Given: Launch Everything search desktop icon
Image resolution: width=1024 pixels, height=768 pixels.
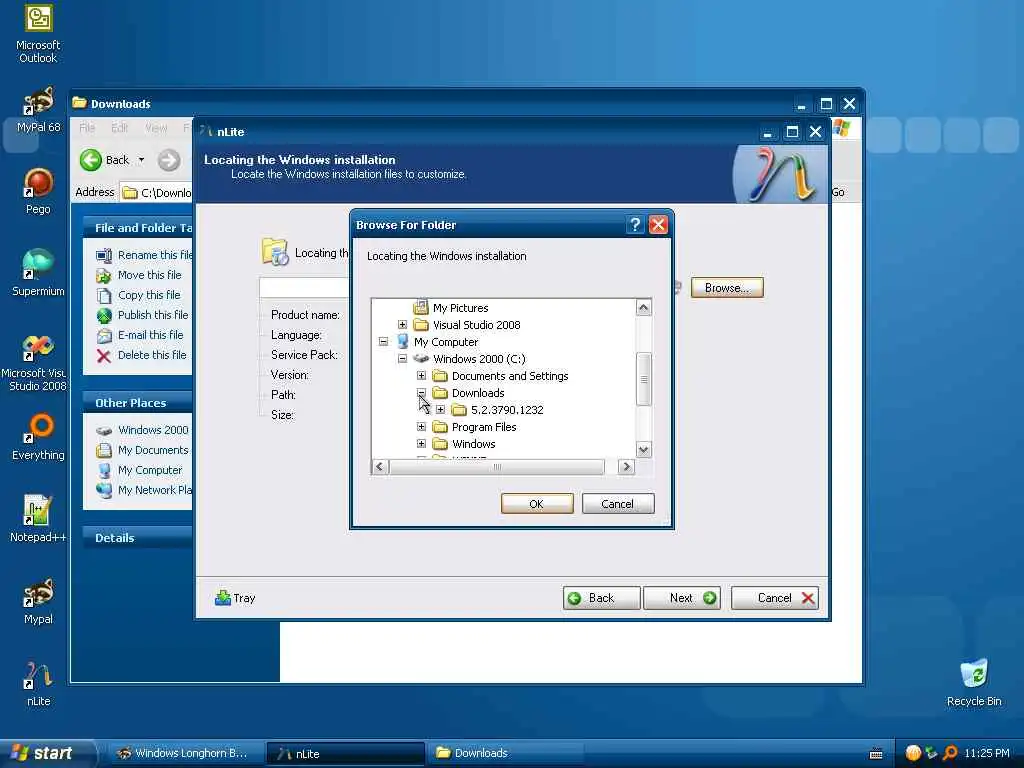Looking at the screenshot, I should pyautogui.click(x=38, y=436).
